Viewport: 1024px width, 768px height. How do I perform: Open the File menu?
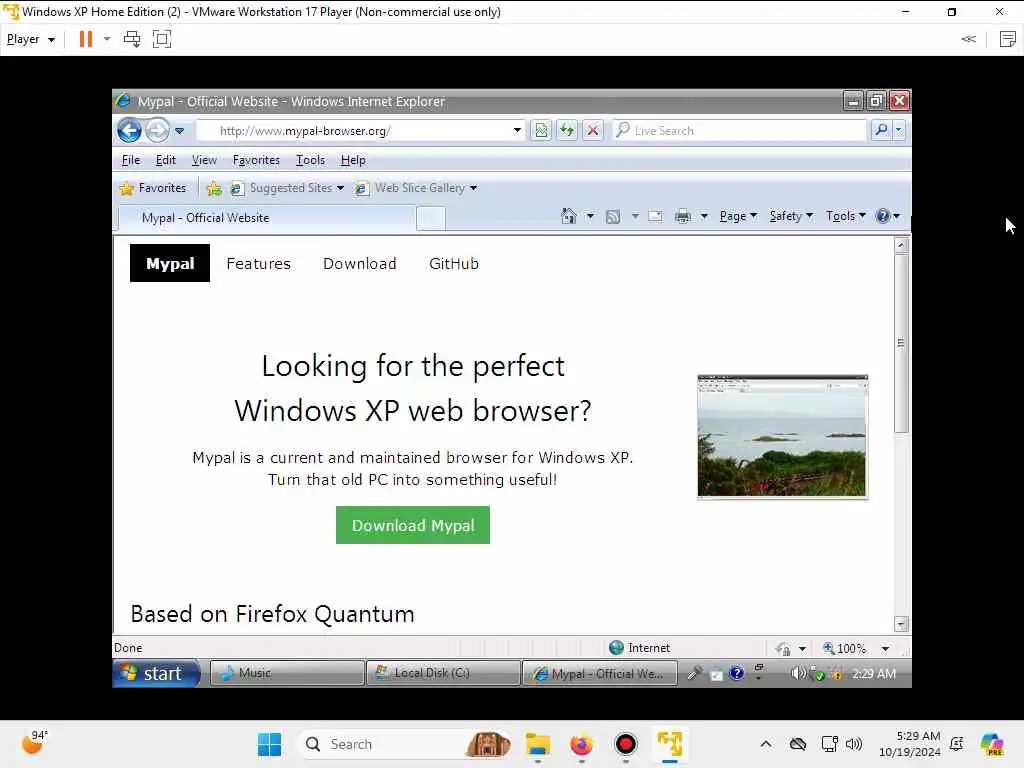pyautogui.click(x=131, y=160)
